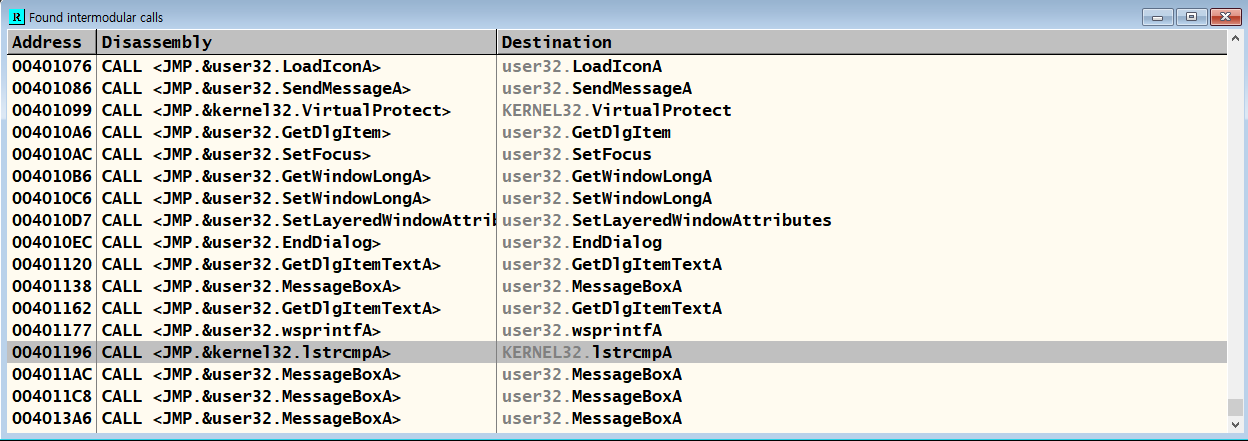Screen dimensions: 1248x441
Task: Select address 004011C8
Action: 52,396
